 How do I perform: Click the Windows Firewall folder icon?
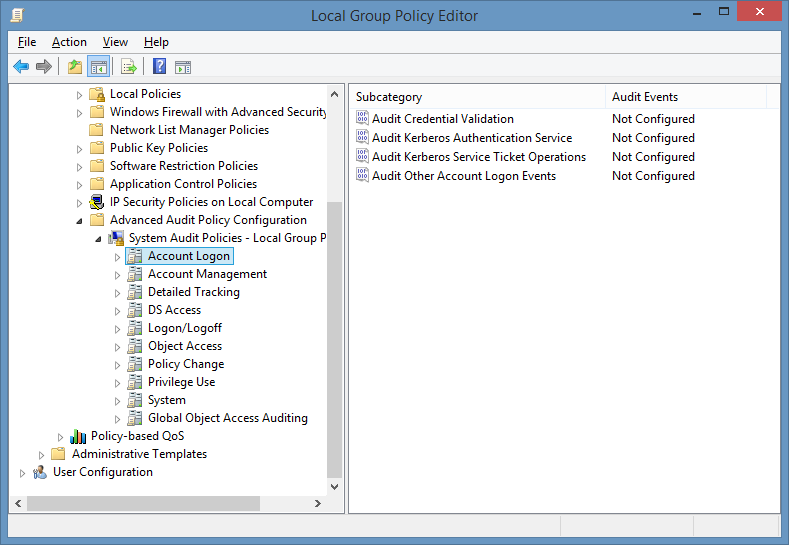coord(97,112)
